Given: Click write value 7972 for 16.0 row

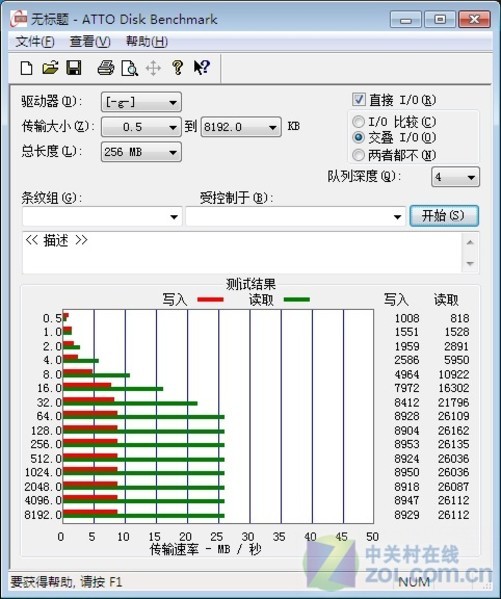Looking at the screenshot, I should pos(407,388).
